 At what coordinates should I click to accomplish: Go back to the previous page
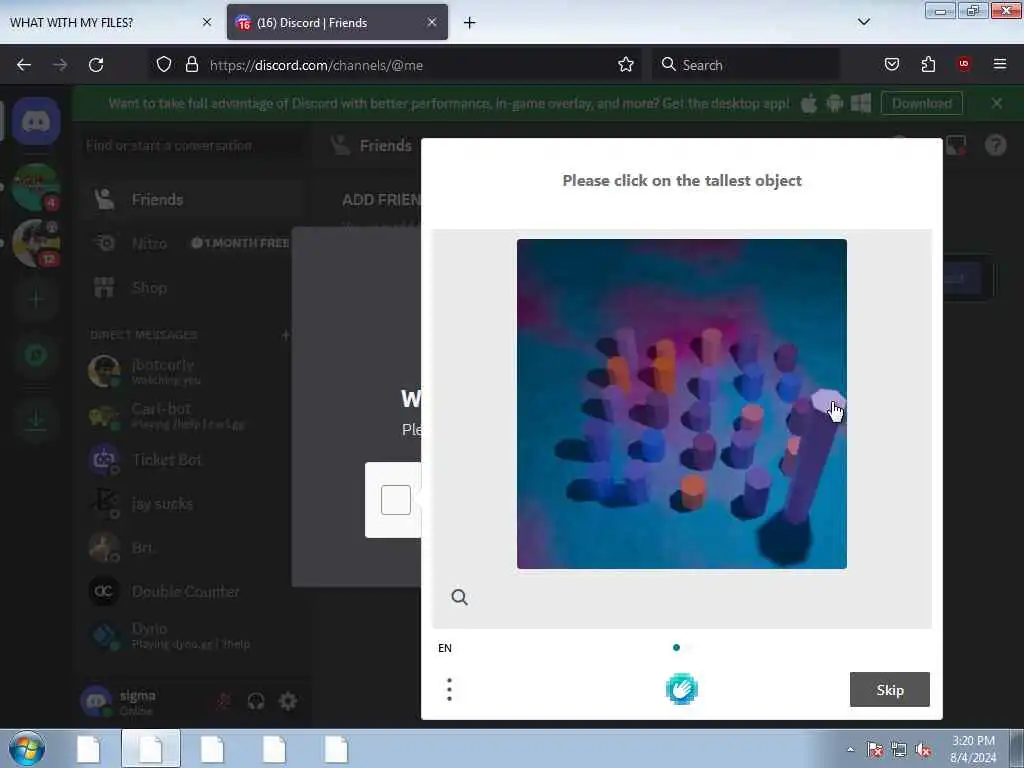coord(24,65)
